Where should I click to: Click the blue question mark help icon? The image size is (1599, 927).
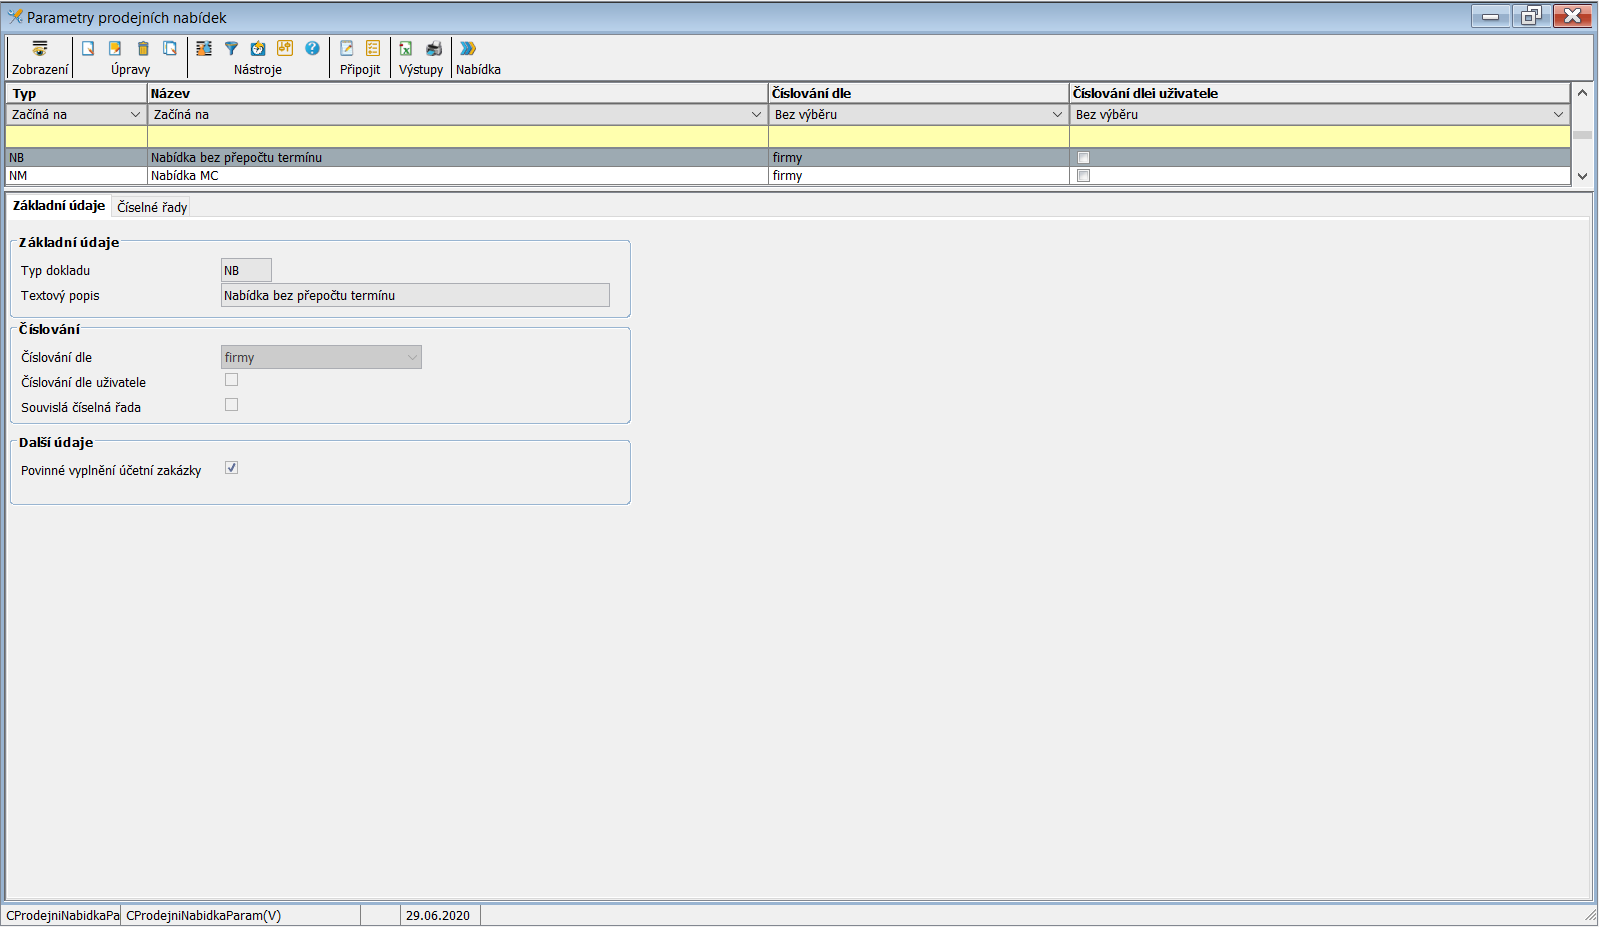point(312,49)
